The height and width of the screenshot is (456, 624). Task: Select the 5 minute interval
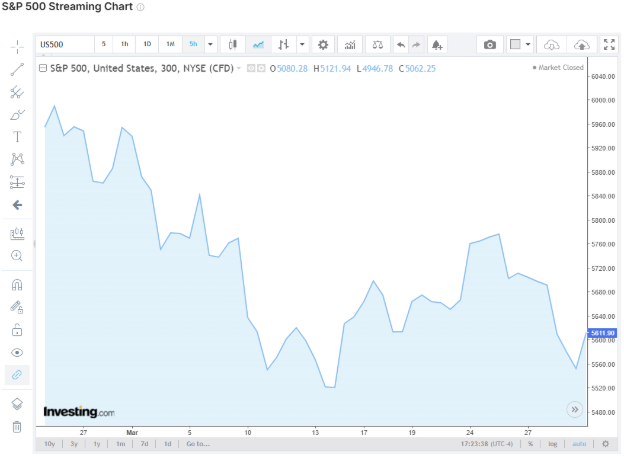pyautogui.click(x=103, y=44)
